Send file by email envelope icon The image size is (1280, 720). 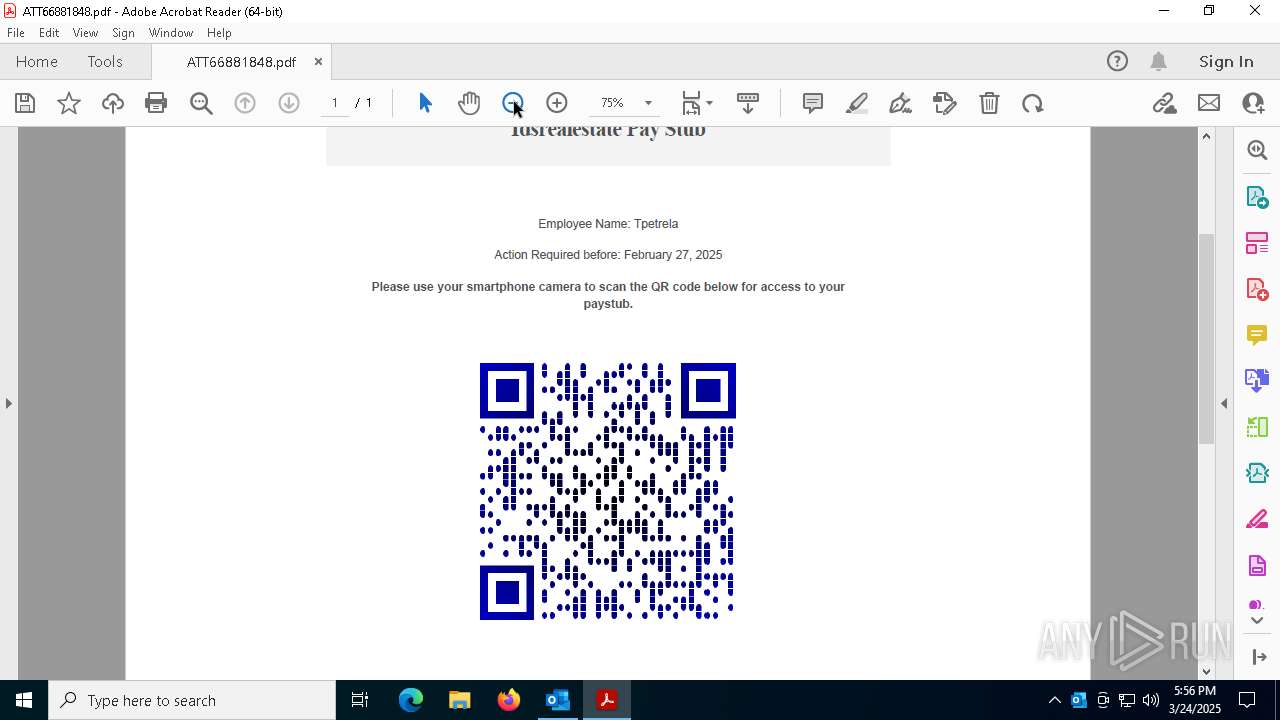[x=1209, y=103]
